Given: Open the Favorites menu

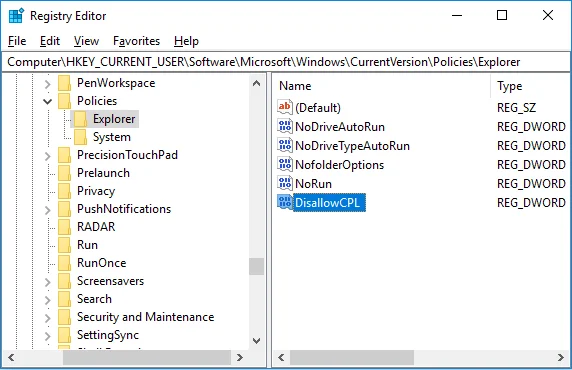Looking at the screenshot, I should (136, 41).
